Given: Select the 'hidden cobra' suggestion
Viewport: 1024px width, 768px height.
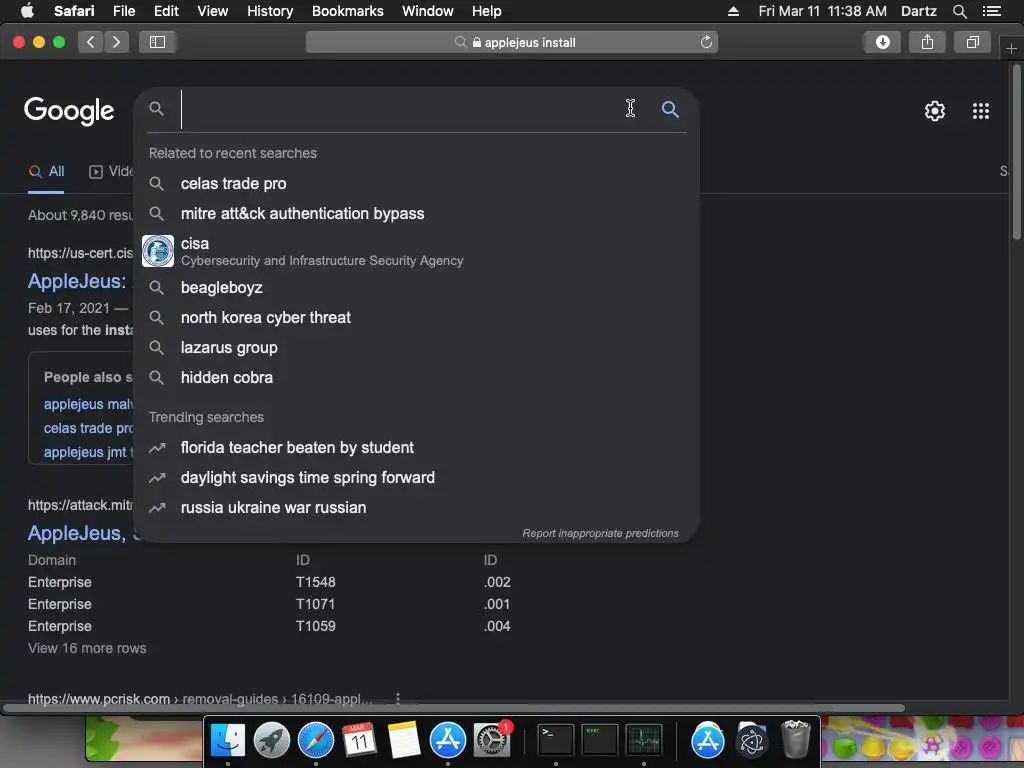Looking at the screenshot, I should [417, 377].
